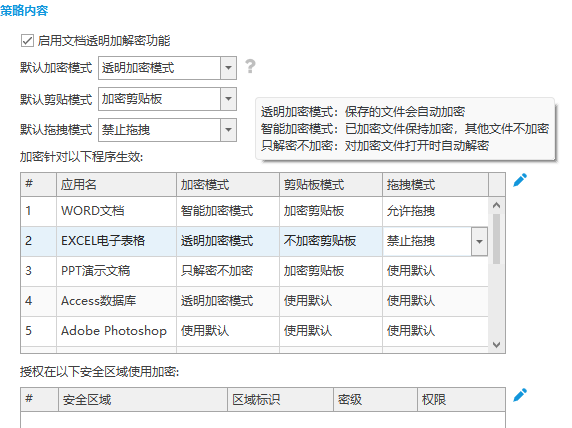572x428 pixels.
Task: Toggle the 启用文档透明加解密功能 checkbox
Action: coord(27,41)
